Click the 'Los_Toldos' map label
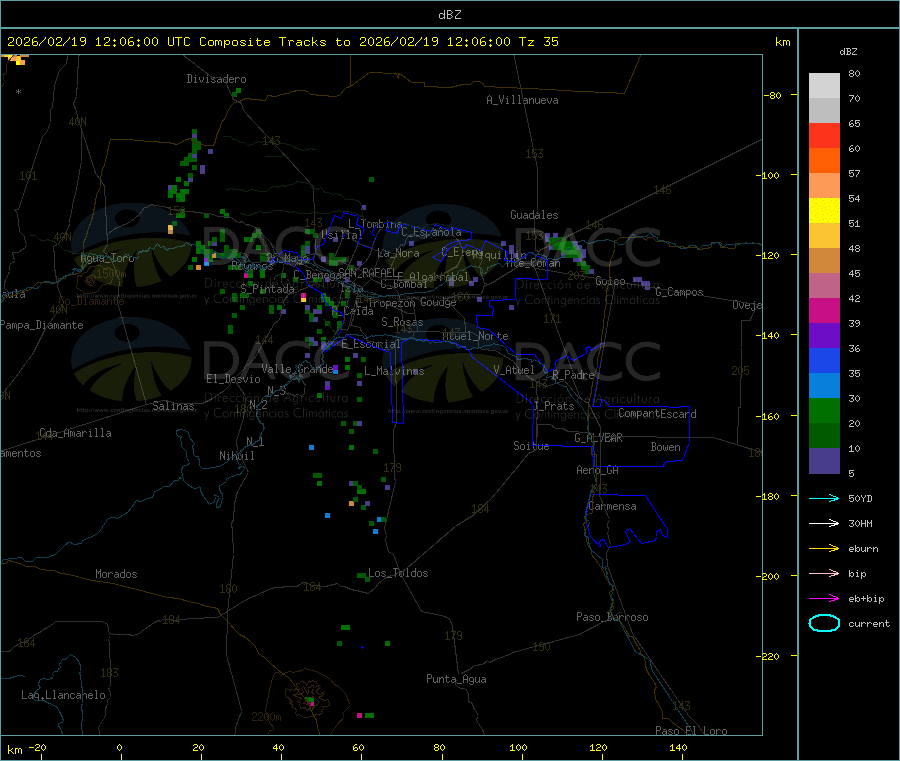Viewport: 900px width, 761px height. click(x=398, y=573)
